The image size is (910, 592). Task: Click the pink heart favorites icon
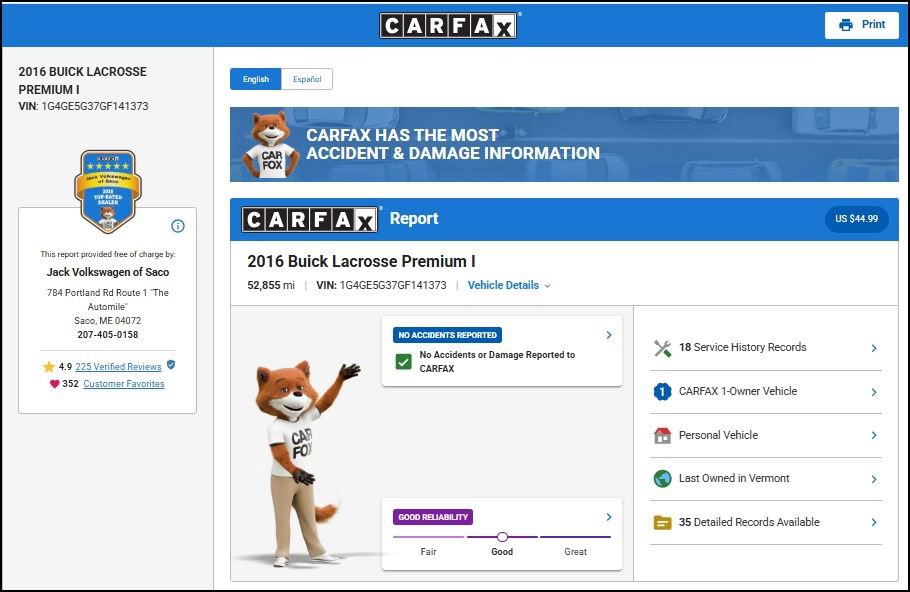(x=55, y=384)
